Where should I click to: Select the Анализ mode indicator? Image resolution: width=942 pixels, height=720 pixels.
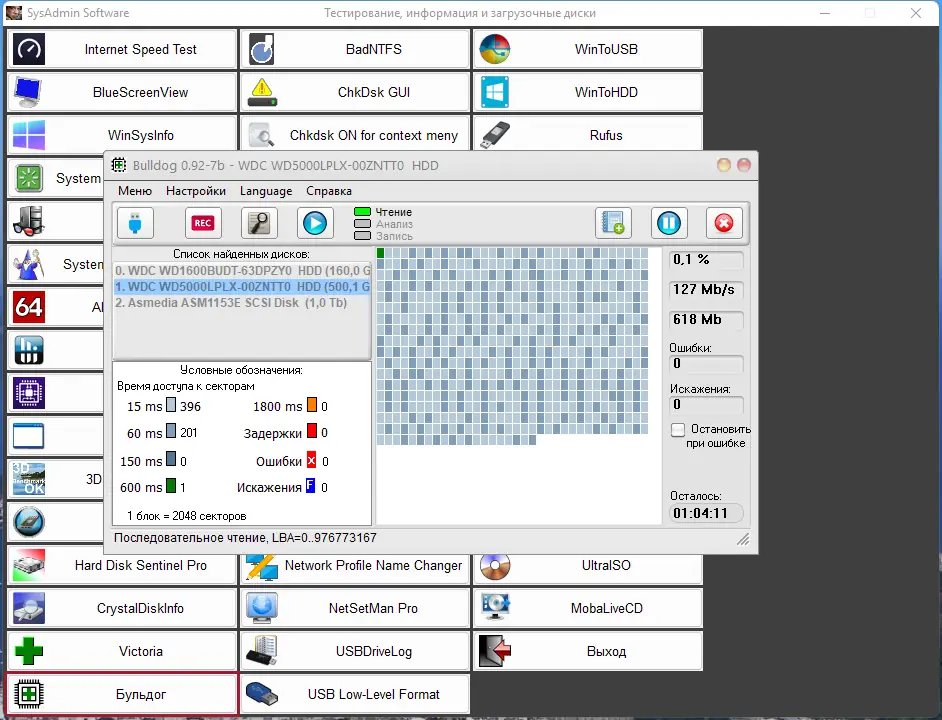(362, 224)
